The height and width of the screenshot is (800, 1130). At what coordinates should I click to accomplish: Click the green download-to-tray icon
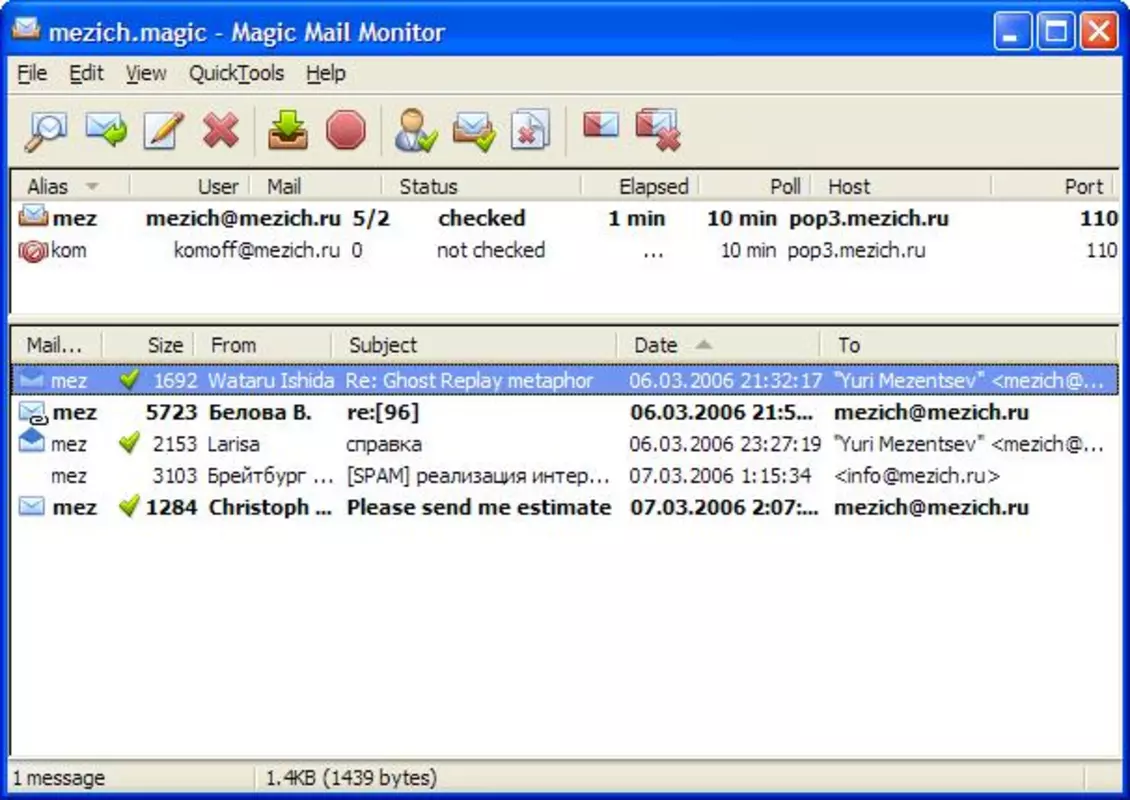pyautogui.click(x=288, y=130)
